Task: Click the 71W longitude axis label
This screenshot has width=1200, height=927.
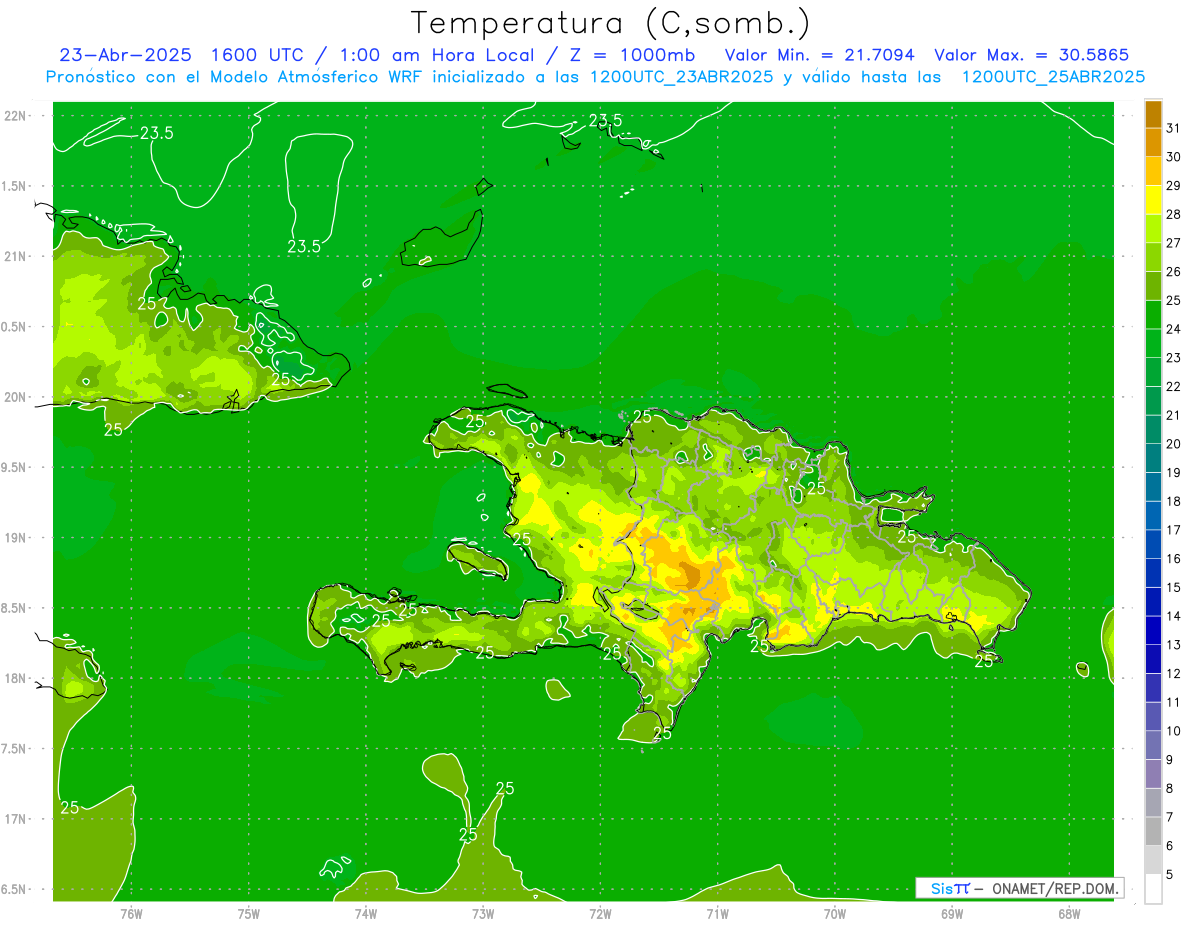Action: coord(717,914)
